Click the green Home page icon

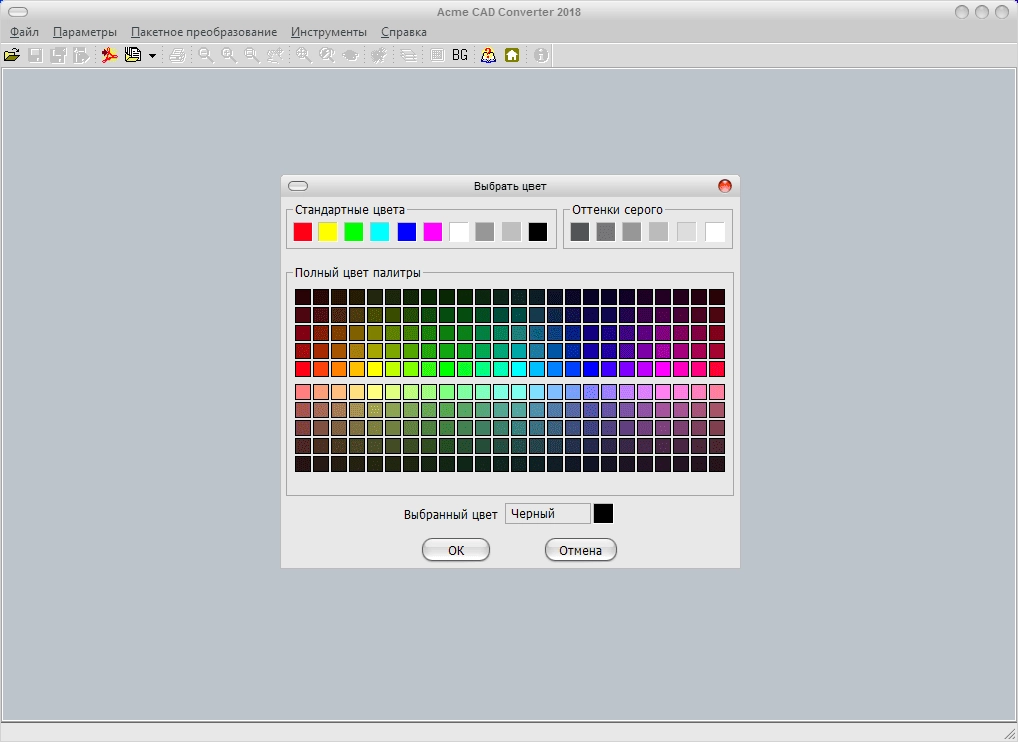(x=512, y=55)
